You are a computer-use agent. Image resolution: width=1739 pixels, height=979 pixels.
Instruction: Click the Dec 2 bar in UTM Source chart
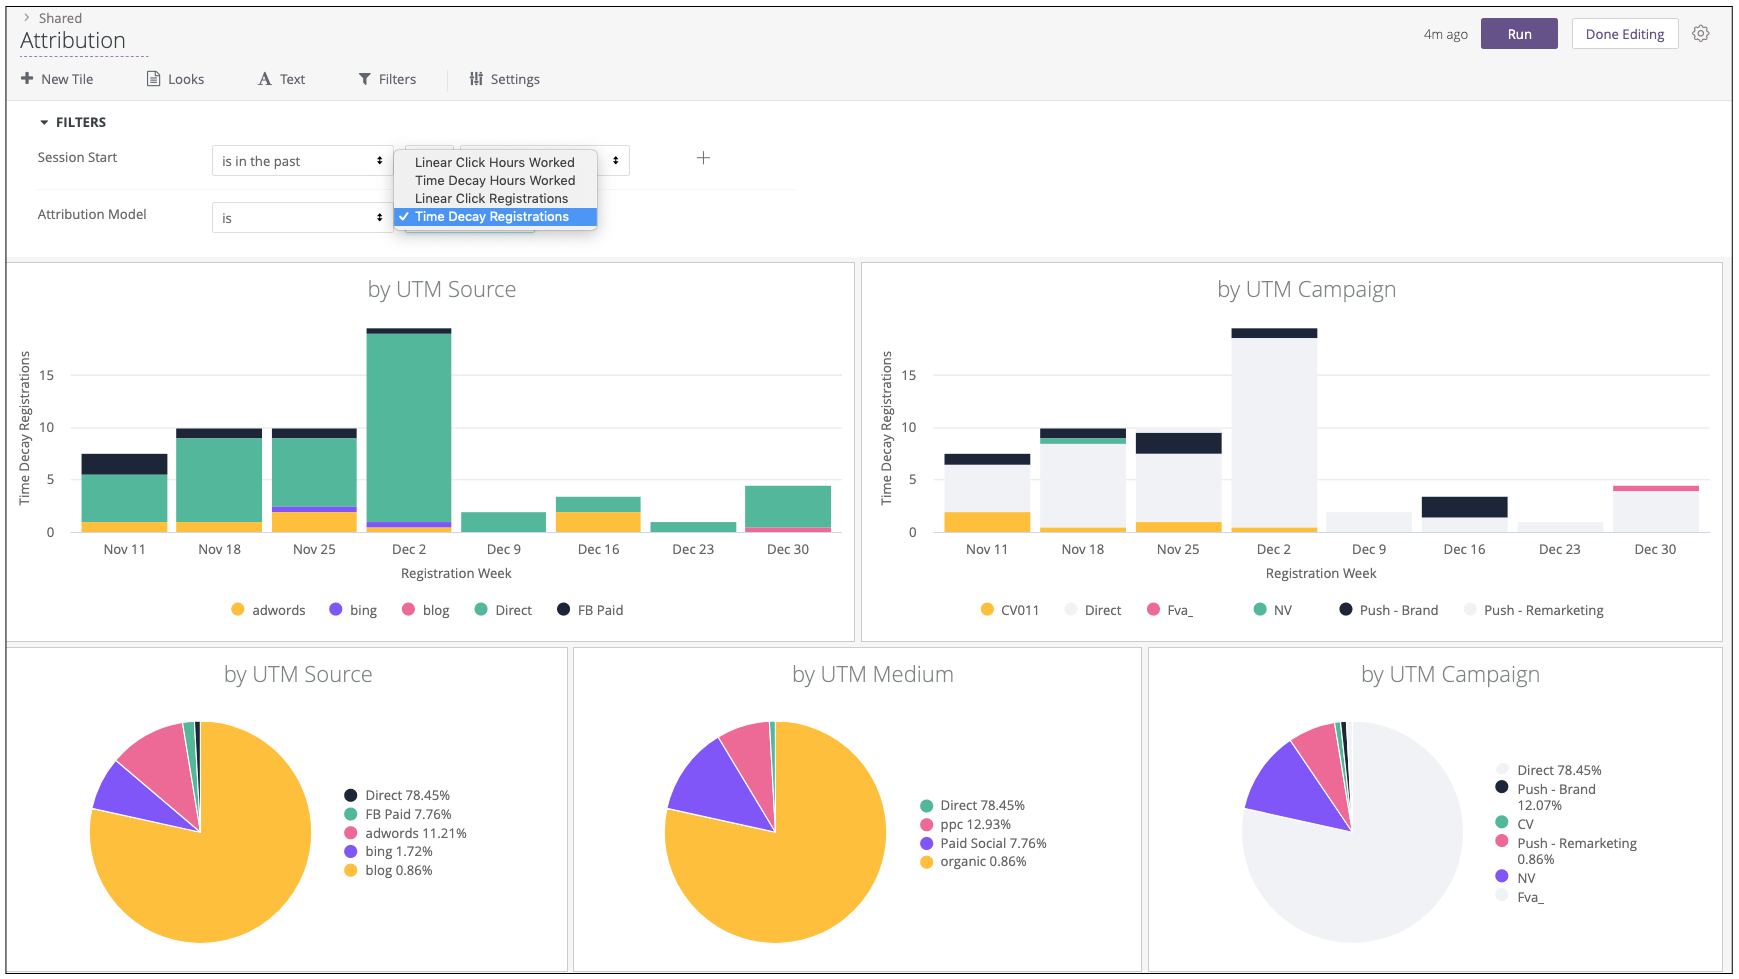(x=409, y=430)
